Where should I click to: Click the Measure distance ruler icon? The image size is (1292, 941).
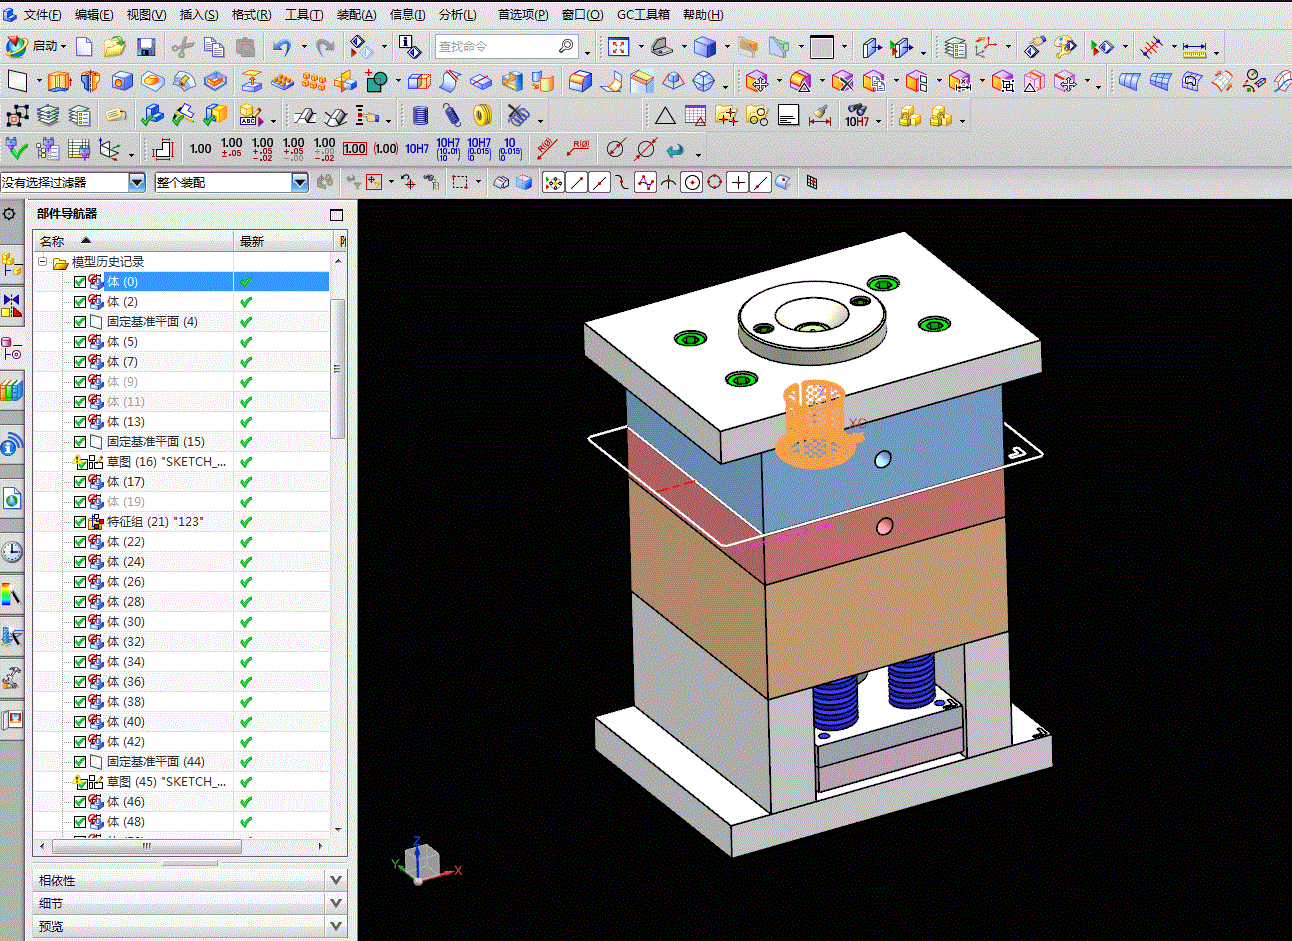[1194, 48]
